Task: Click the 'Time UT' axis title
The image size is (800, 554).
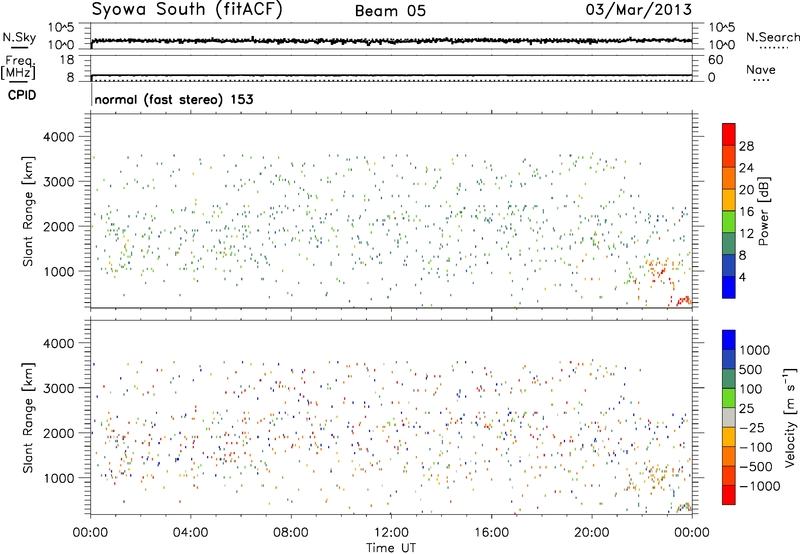Action: [x=391, y=548]
